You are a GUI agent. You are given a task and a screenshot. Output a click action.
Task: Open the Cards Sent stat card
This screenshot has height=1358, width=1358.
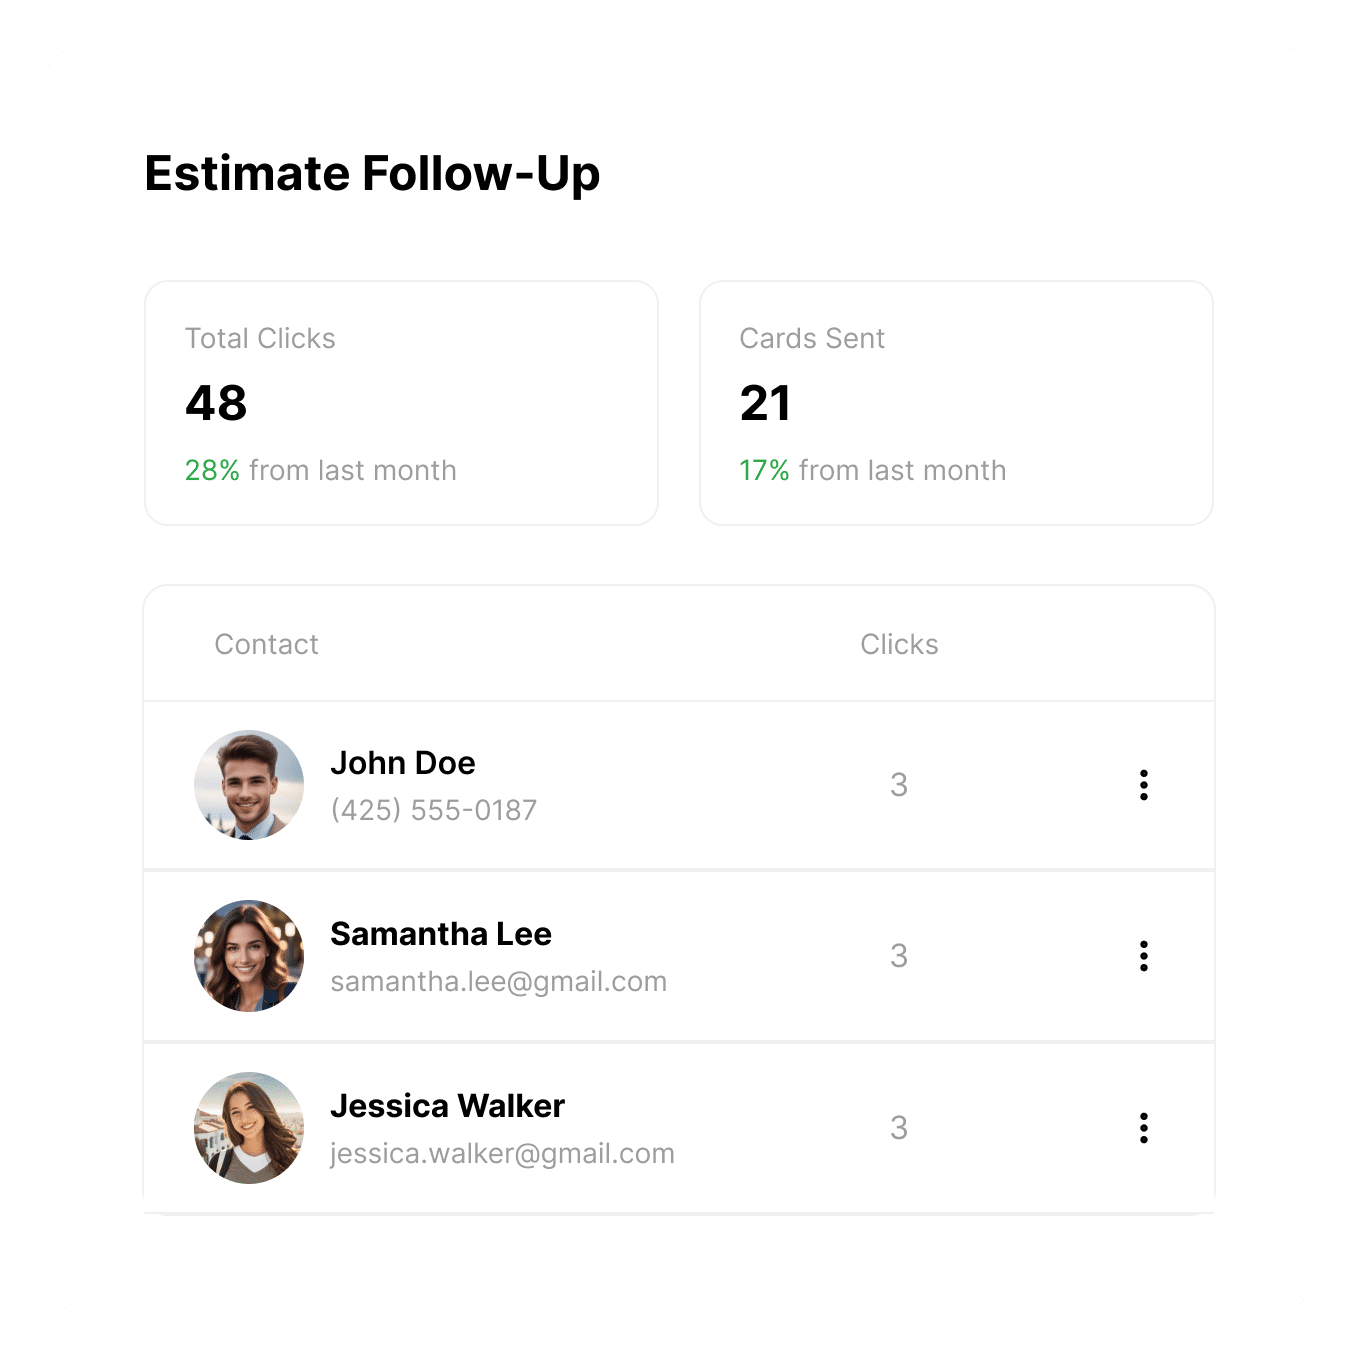click(956, 403)
